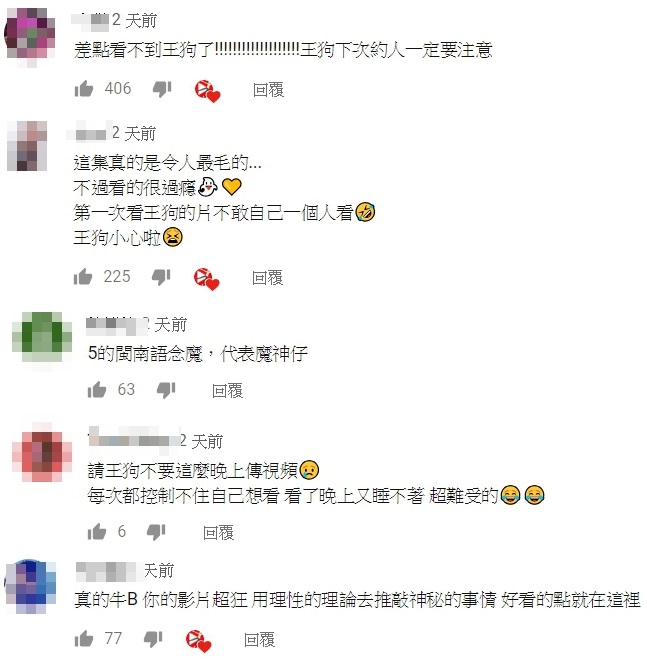This screenshot has height=667, width=647.
Task: Like the comment with 225 likes
Action: [x=83, y=277]
